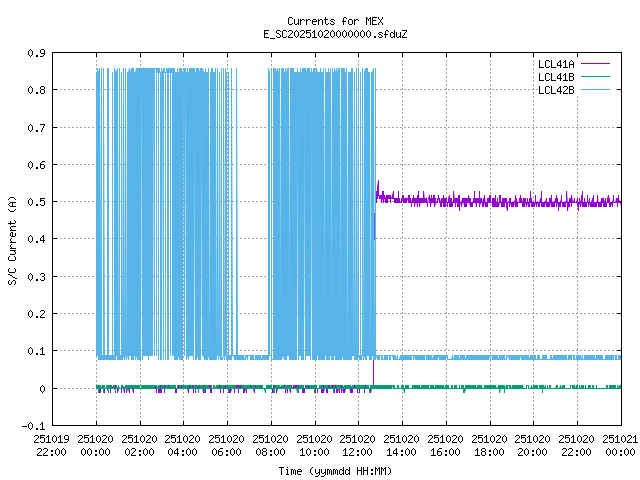Click the purple LCL41A legend line sample

[594, 63]
